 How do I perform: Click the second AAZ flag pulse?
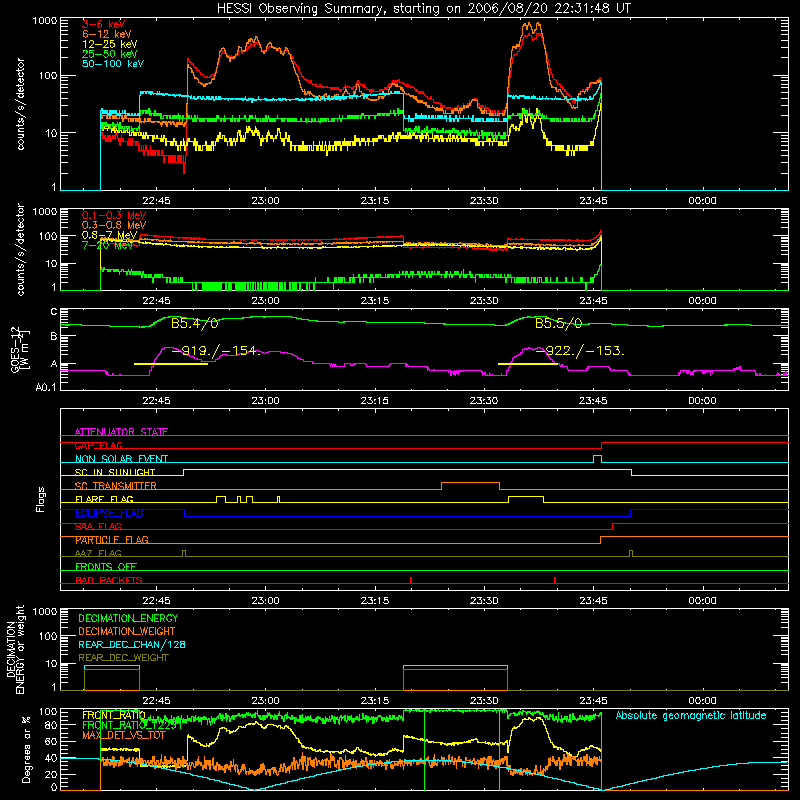click(x=631, y=553)
